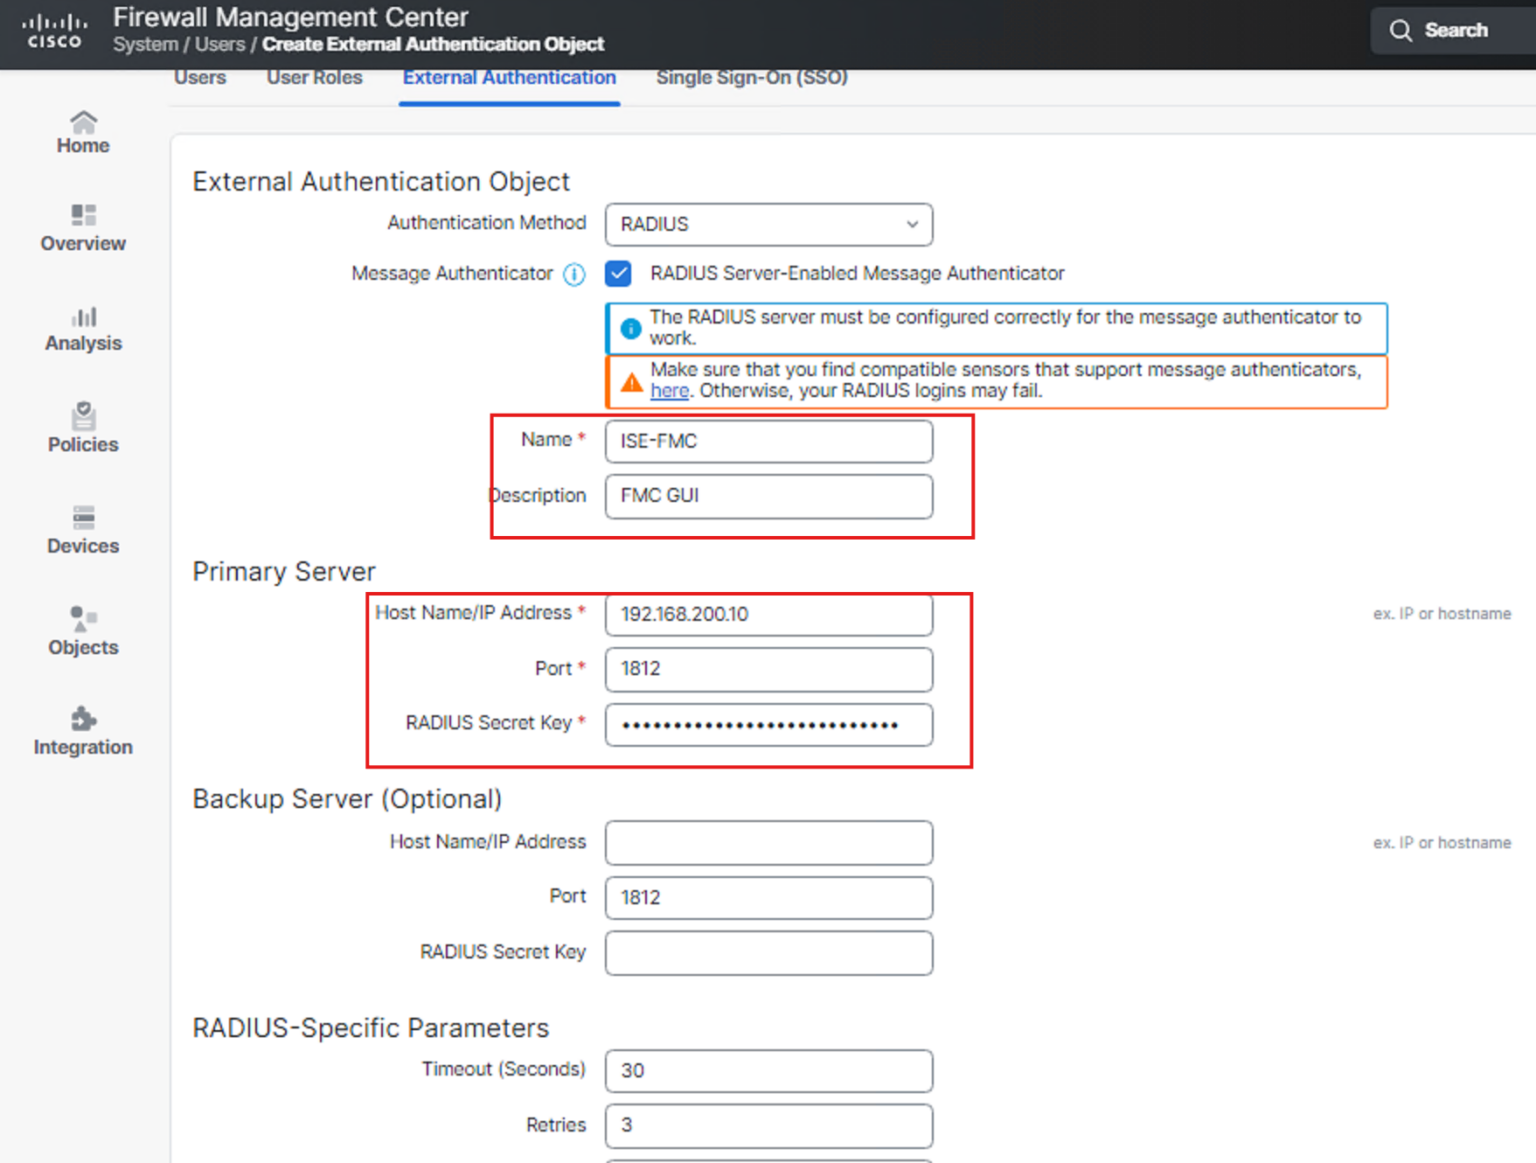The height and width of the screenshot is (1163, 1536).
Task: Open the Message Authenticator info tooltip icon
Action: (x=574, y=274)
